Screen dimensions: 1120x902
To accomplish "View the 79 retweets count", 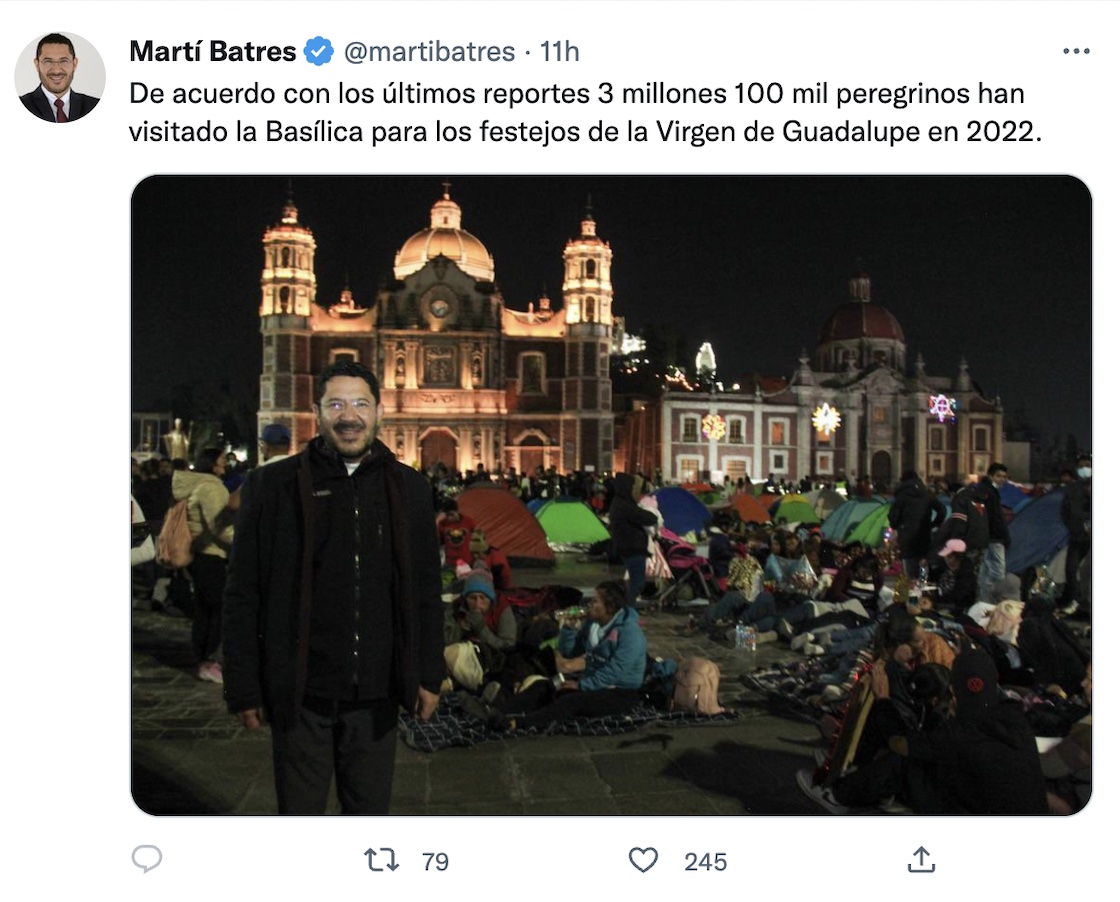I will pos(435,862).
